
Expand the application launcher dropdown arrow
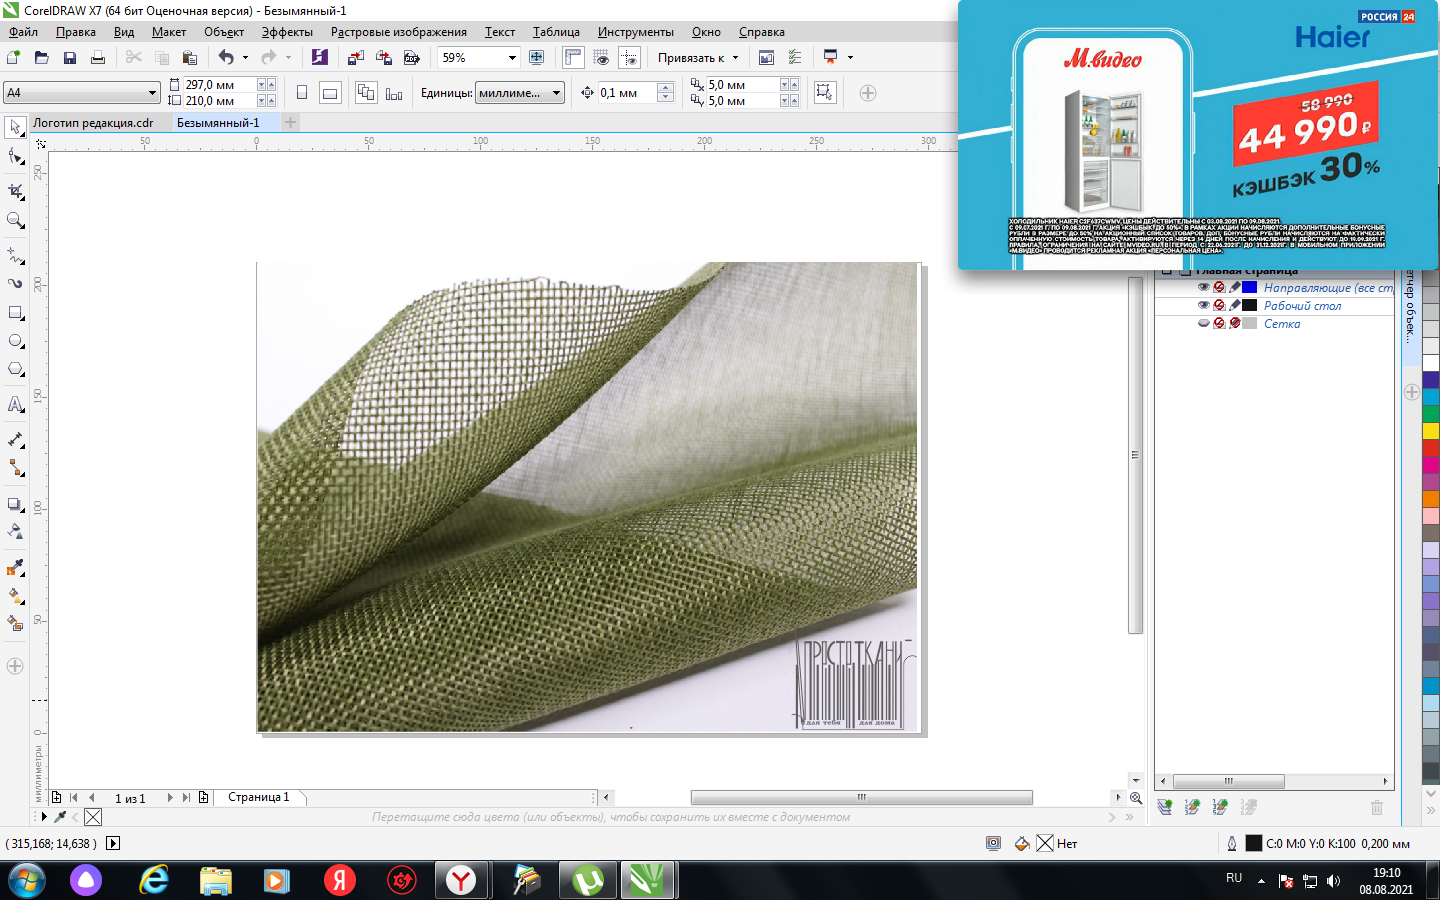pyautogui.click(x=850, y=58)
